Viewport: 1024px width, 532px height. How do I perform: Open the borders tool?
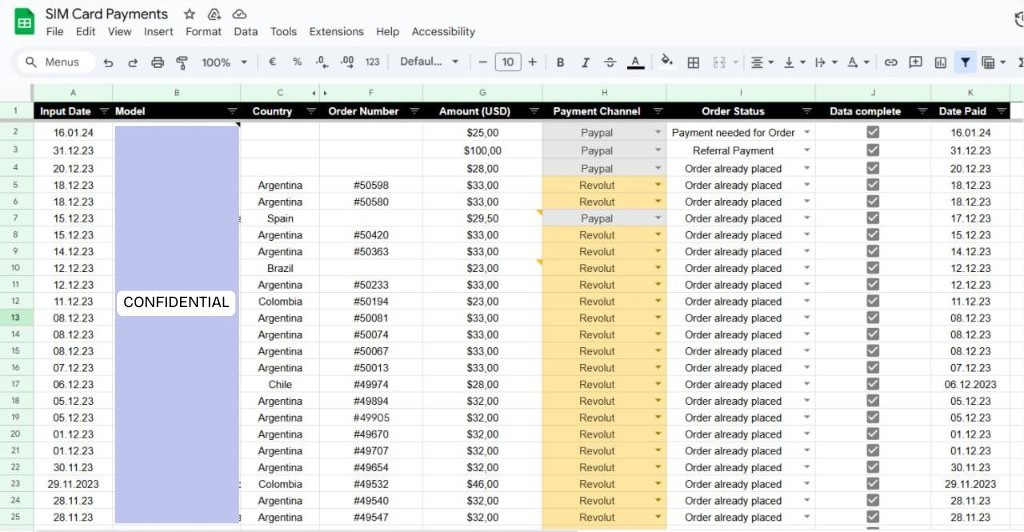point(693,62)
